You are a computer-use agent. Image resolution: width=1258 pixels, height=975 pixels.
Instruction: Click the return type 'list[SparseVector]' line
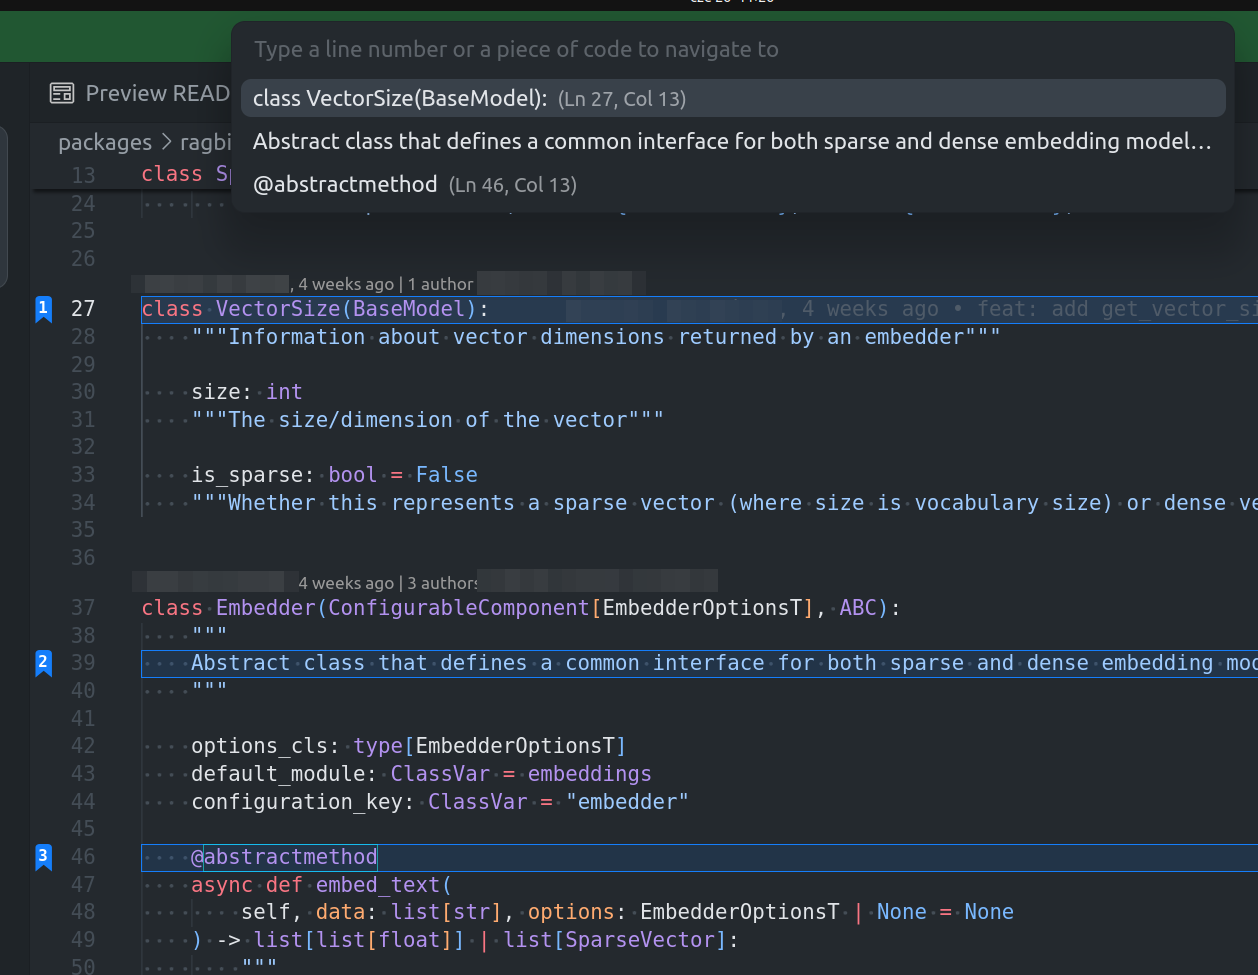[464, 940]
